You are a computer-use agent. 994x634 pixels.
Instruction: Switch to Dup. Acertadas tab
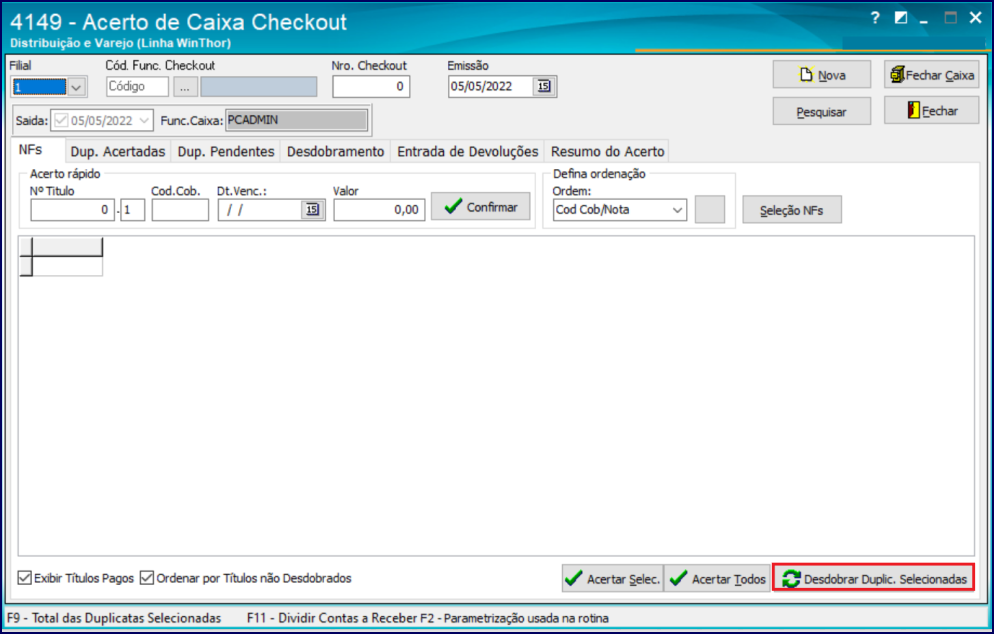tap(118, 152)
